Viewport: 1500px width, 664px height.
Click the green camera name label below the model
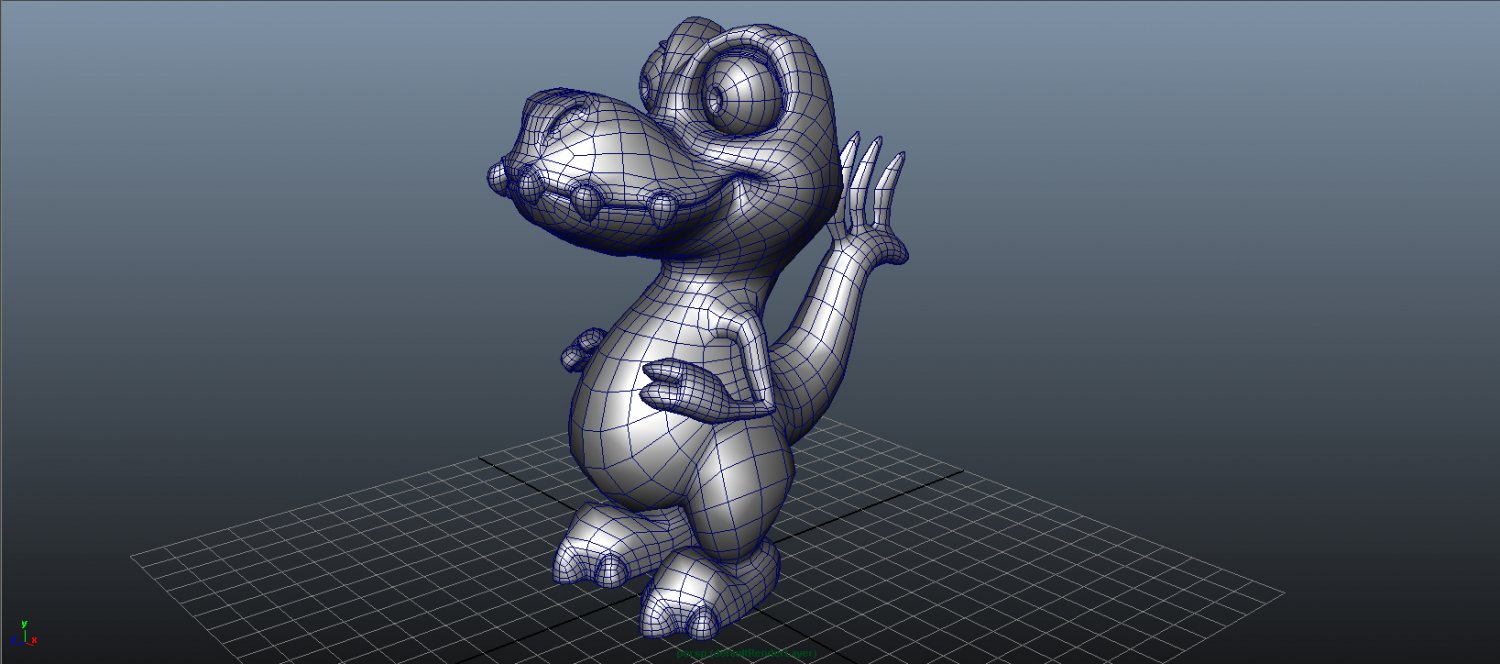click(747, 654)
